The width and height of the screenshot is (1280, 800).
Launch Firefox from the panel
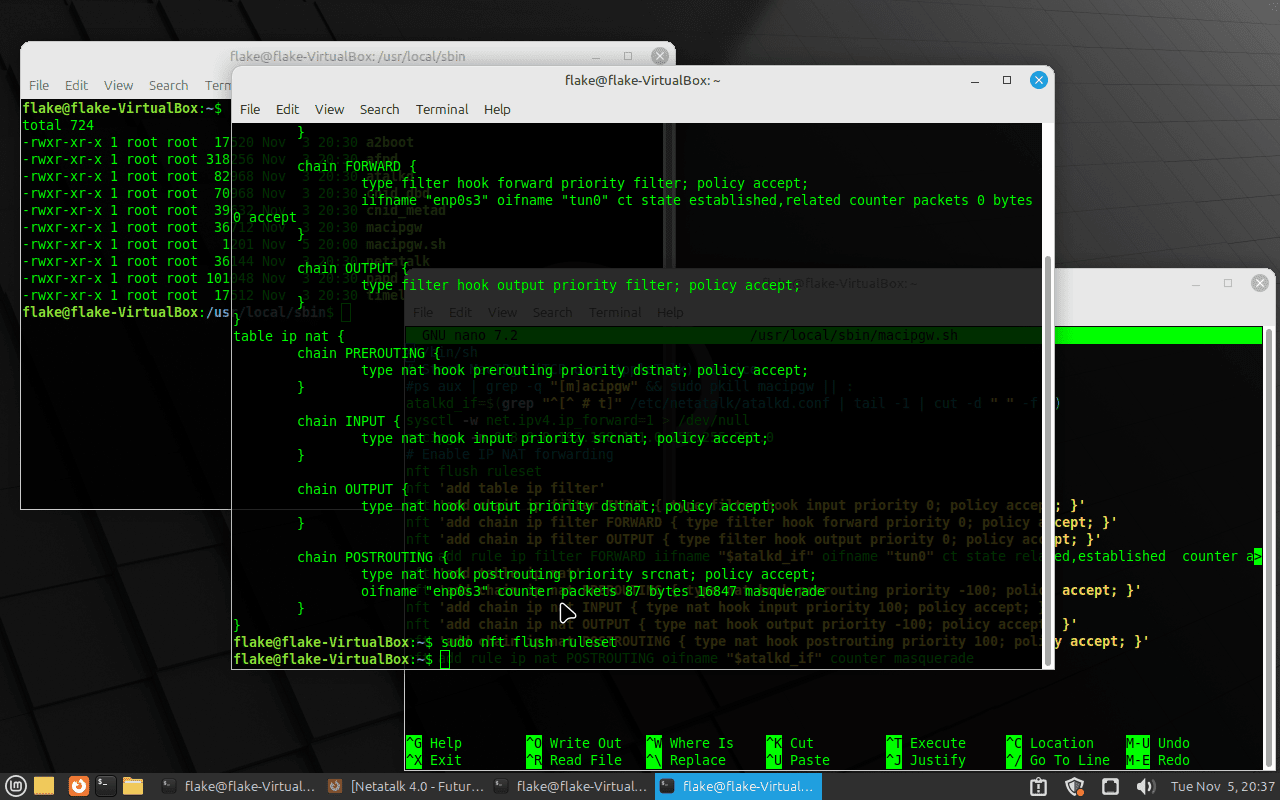(x=78, y=786)
